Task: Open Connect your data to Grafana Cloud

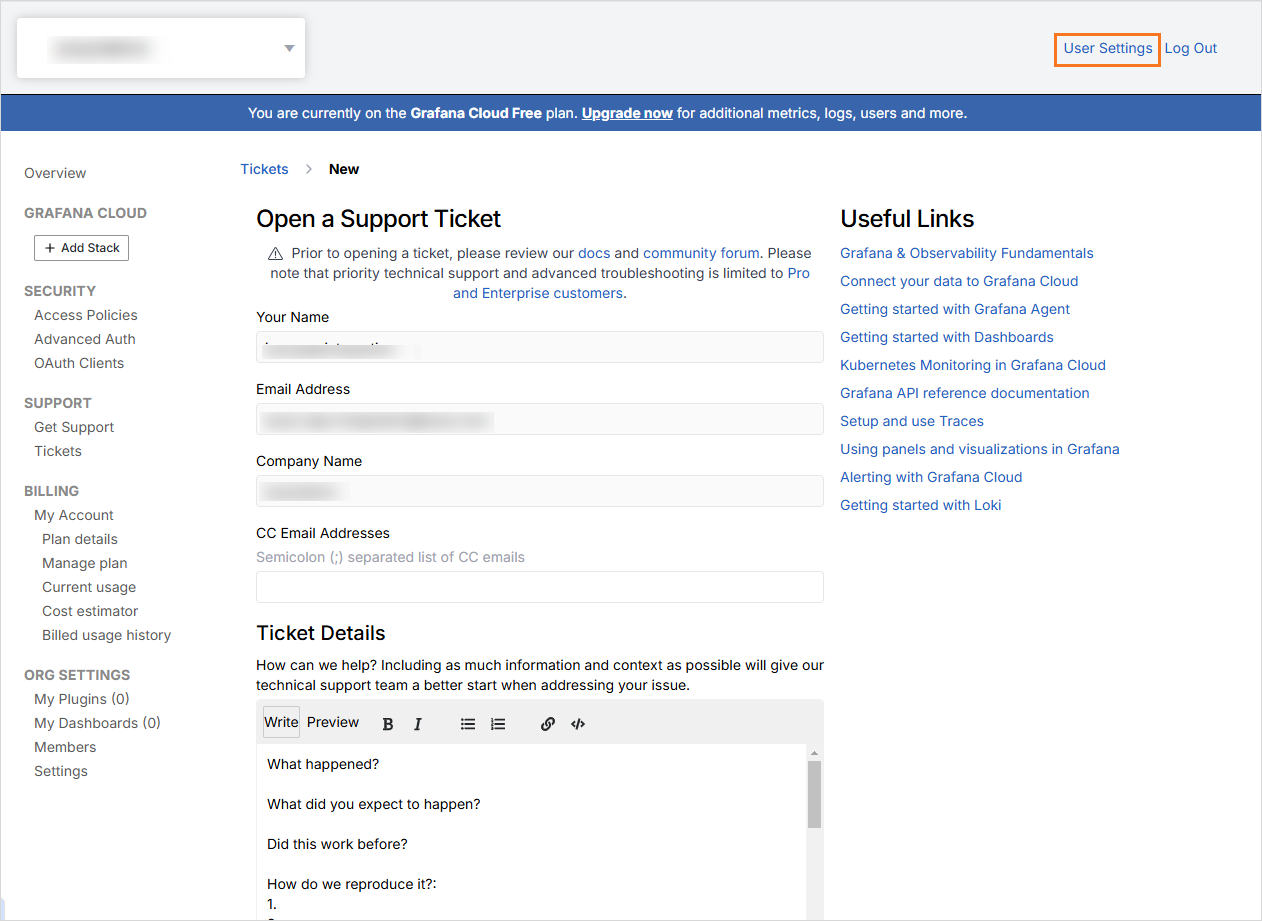Action: tap(959, 281)
